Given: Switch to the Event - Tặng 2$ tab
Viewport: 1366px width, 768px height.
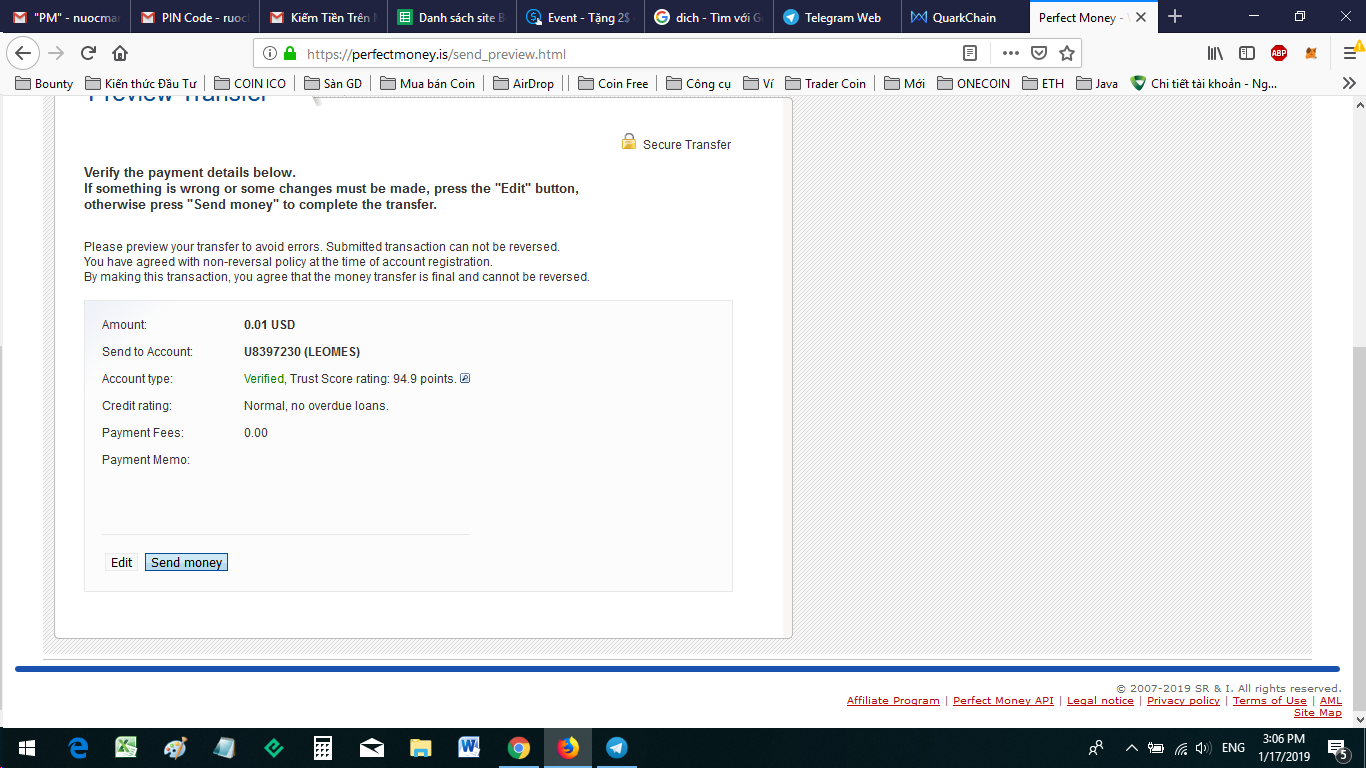Looking at the screenshot, I should pos(580,17).
